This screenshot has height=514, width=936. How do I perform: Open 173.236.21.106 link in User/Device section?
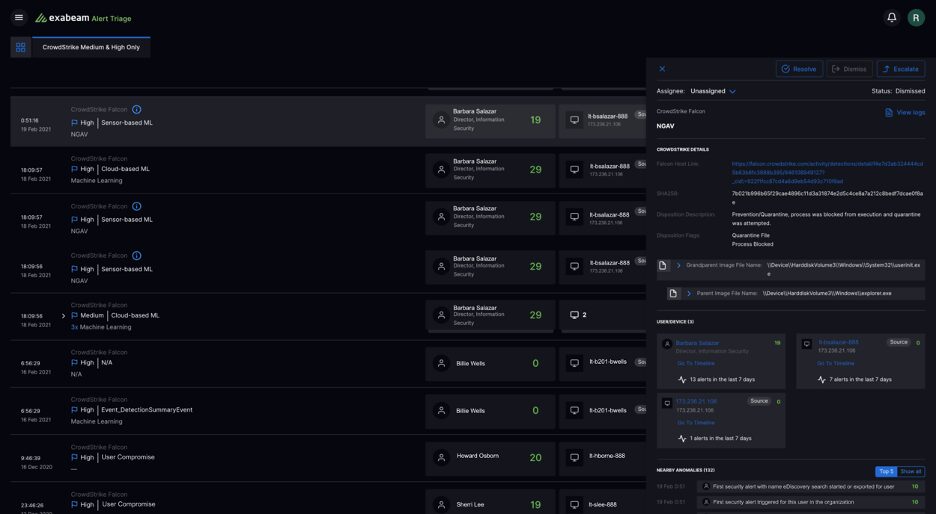697,401
